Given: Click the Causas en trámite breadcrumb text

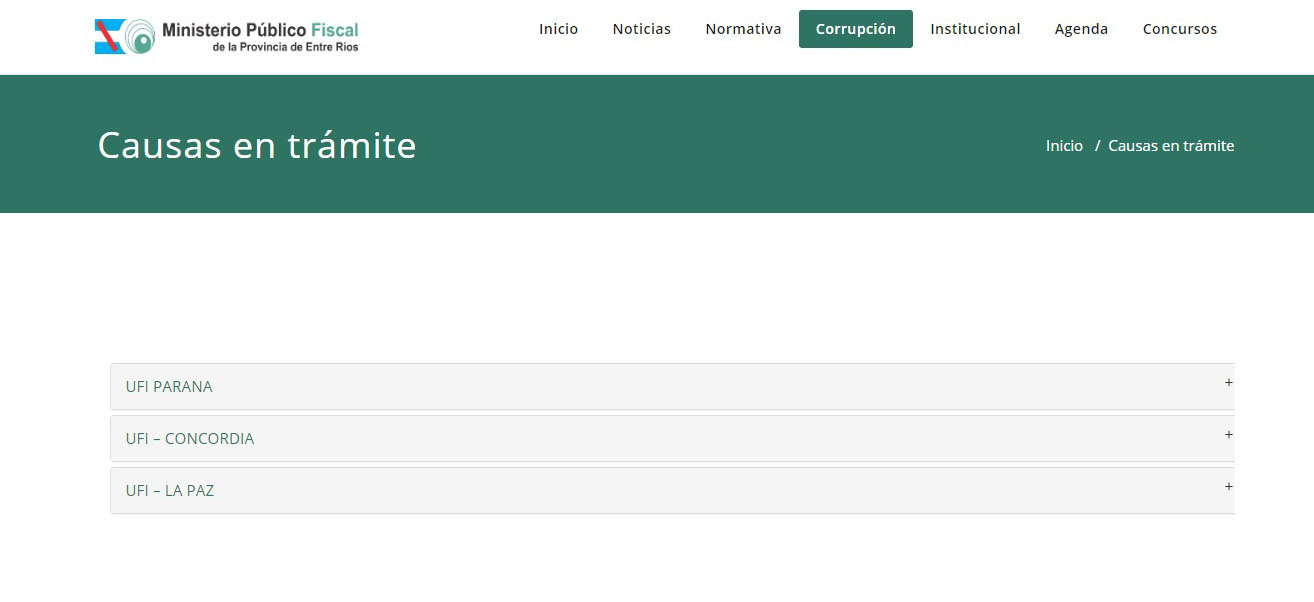Looking at the screenshot, I should [x=1171, y=146].
